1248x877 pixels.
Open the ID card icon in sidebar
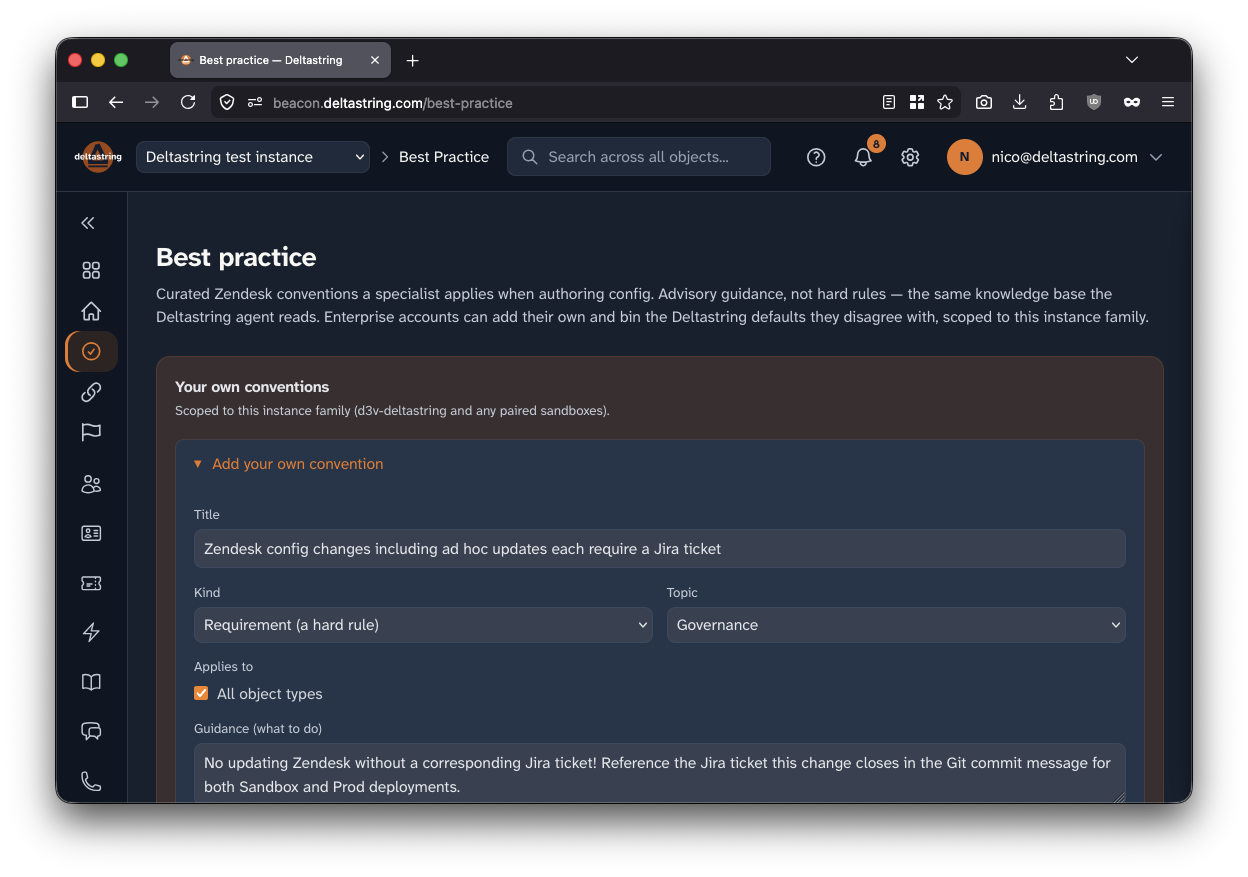point(91,533)
